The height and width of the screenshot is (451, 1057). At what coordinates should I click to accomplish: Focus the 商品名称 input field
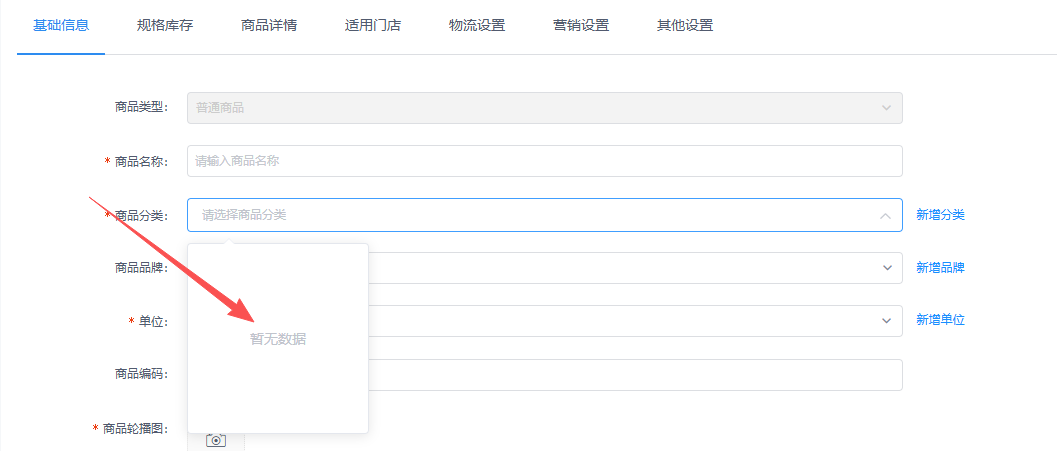(x=544, y=161)
